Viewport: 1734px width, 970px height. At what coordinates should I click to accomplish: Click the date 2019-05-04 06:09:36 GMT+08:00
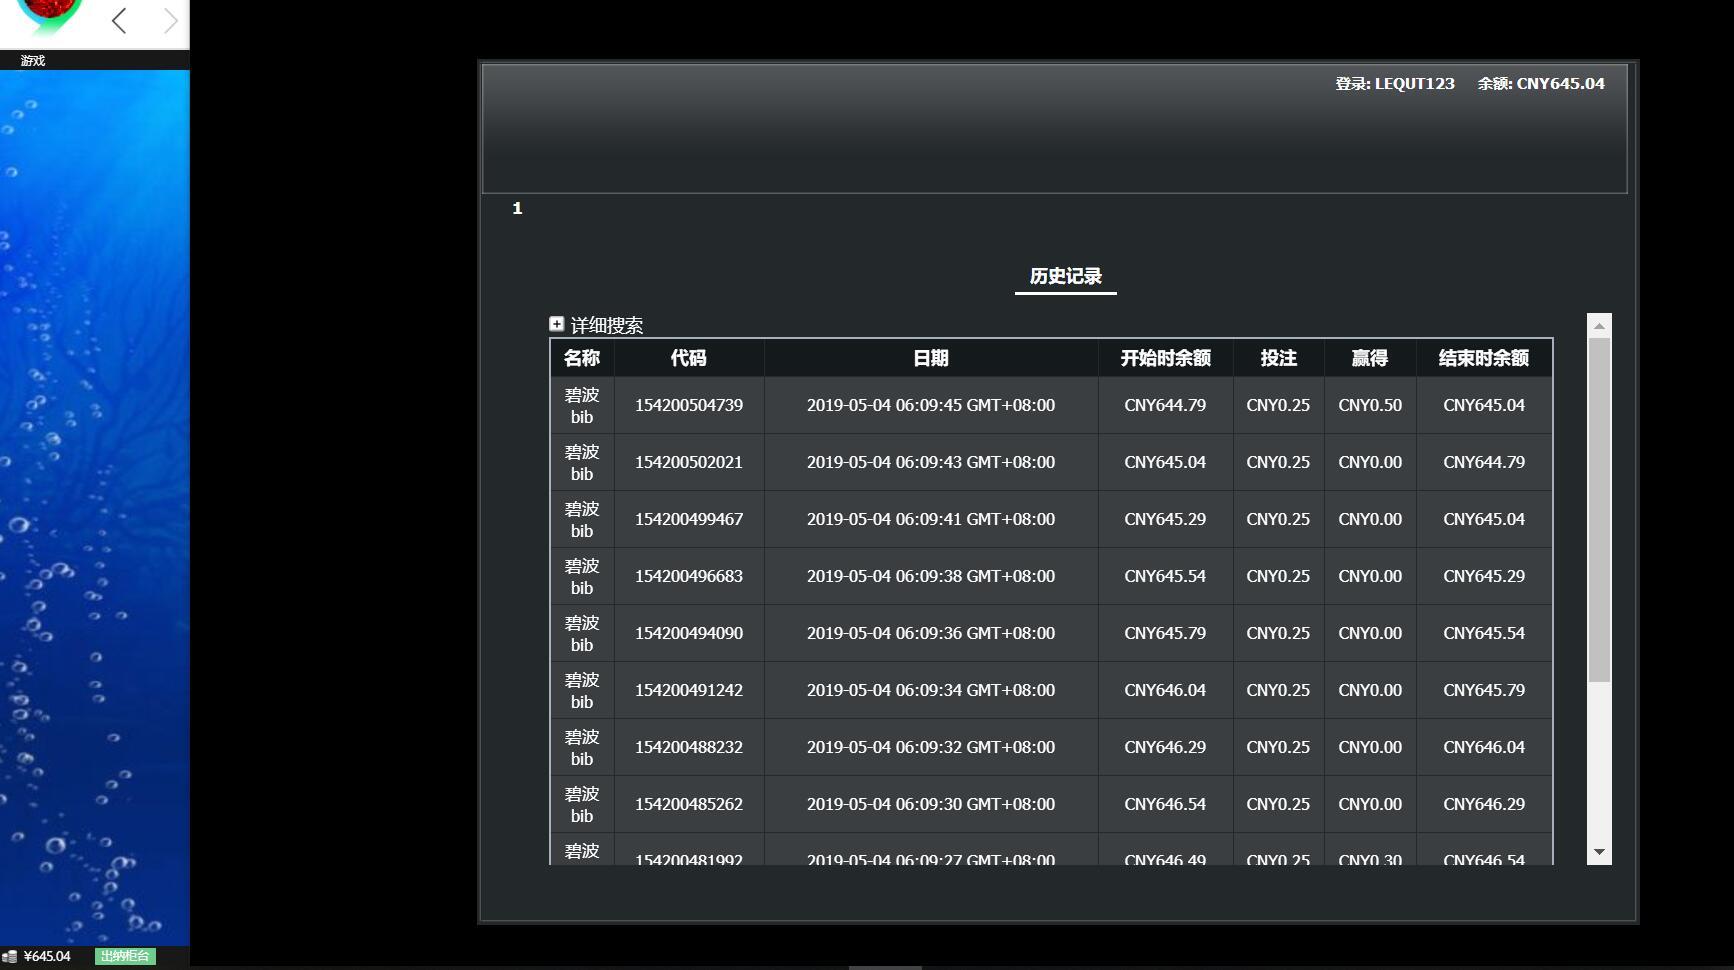[931, 633]
